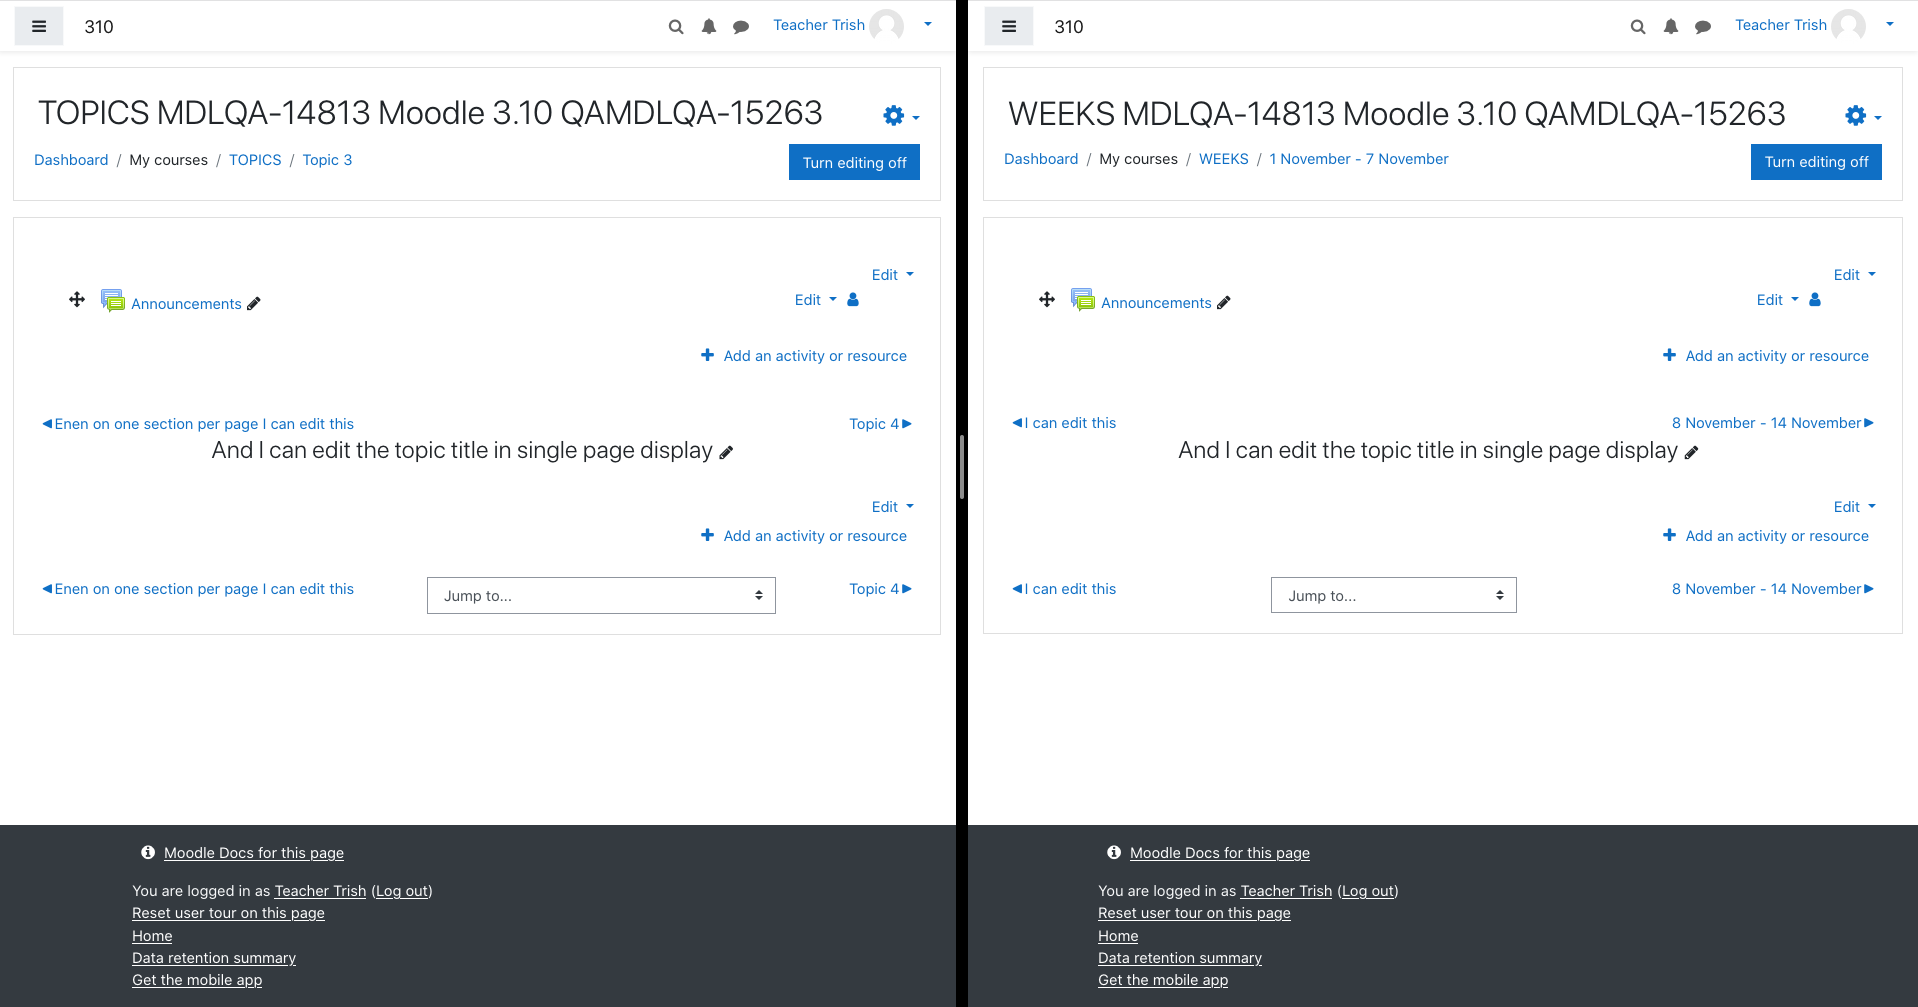The height and width of the screenshot is (1007, 1918).
Task: Open Topic 3 breadcrumb link
Action: pyautogui.click(x=327, y=160)
